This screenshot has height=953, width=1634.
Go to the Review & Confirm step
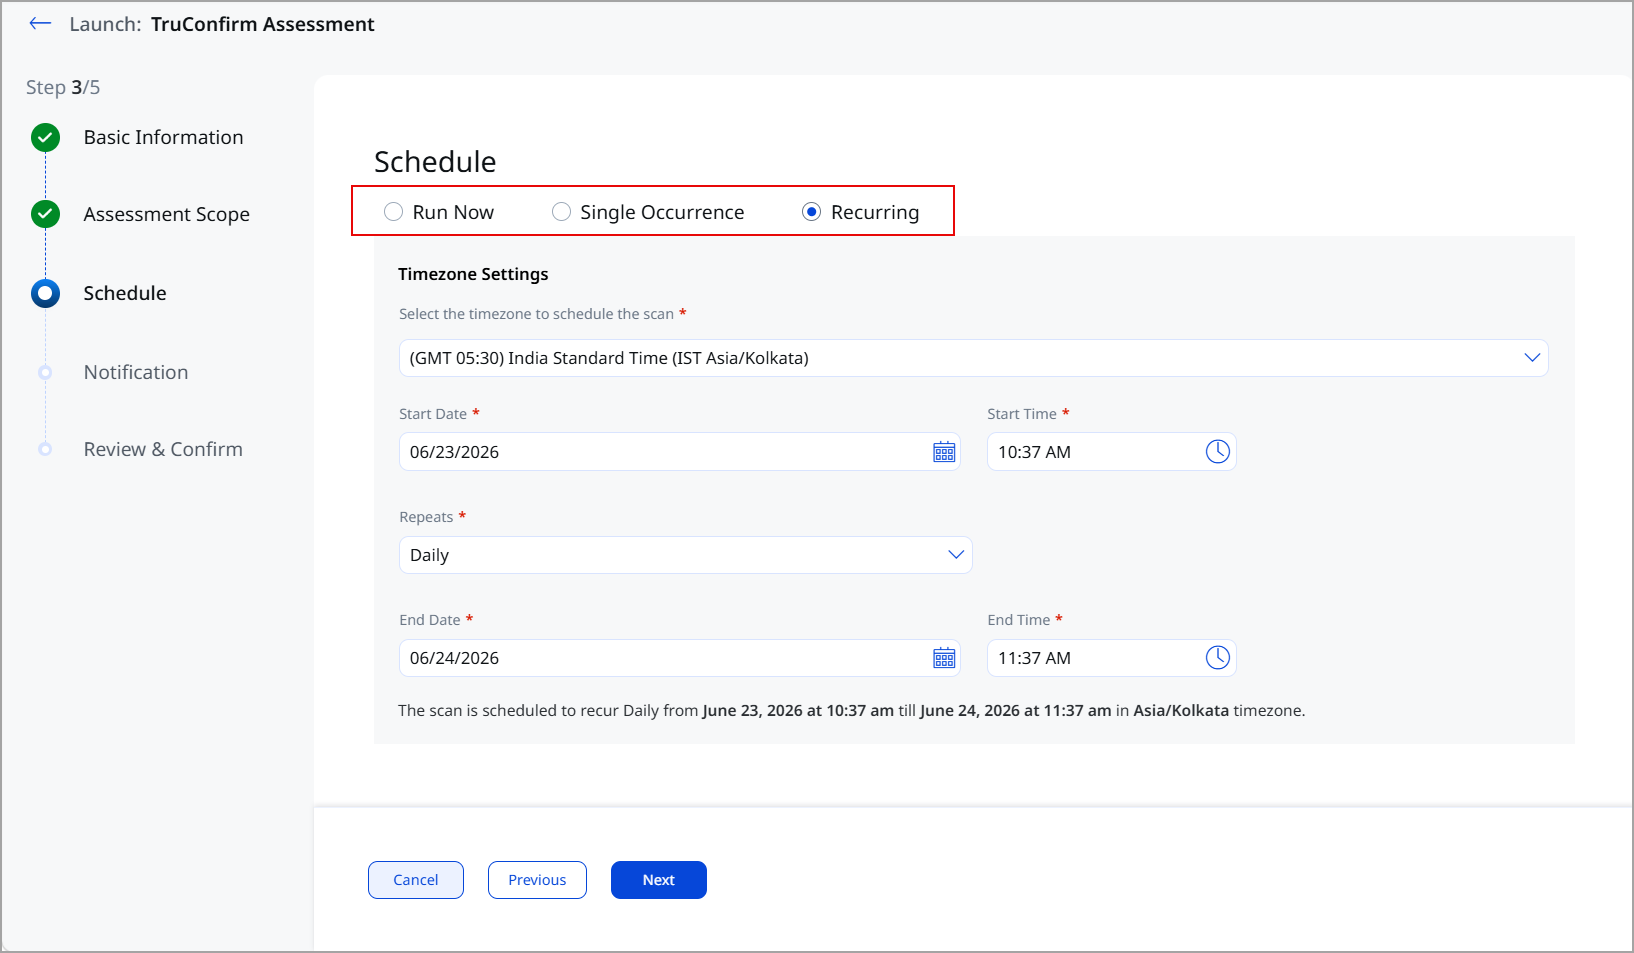coord(163,449)
